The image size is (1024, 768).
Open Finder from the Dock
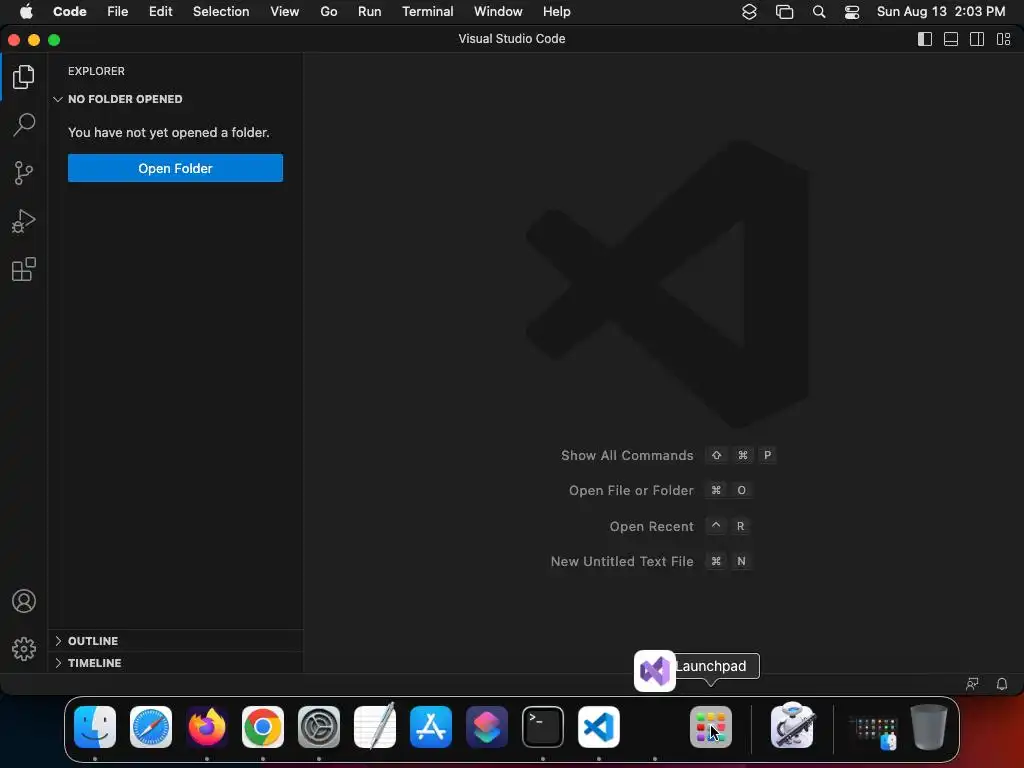pos(95,727)
